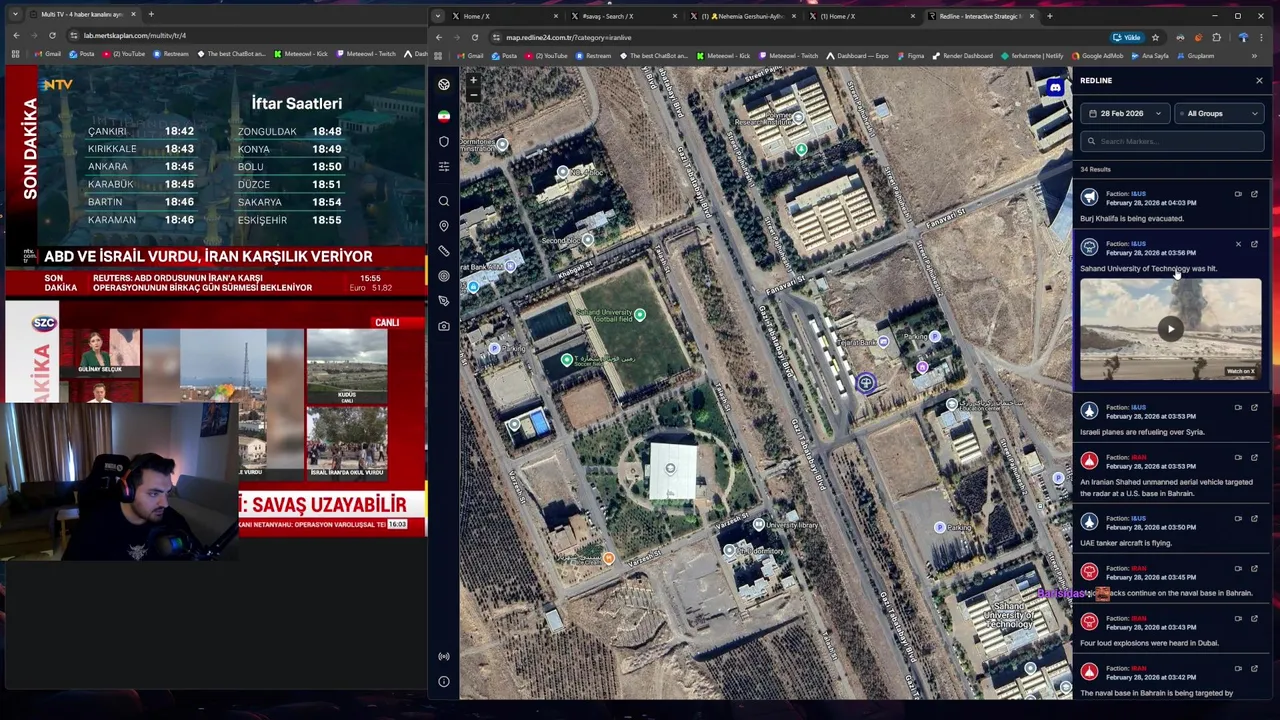Switch to the (1) Home / X tab
The width and height of the screenshot is (1280, 720).
(863, 16)
